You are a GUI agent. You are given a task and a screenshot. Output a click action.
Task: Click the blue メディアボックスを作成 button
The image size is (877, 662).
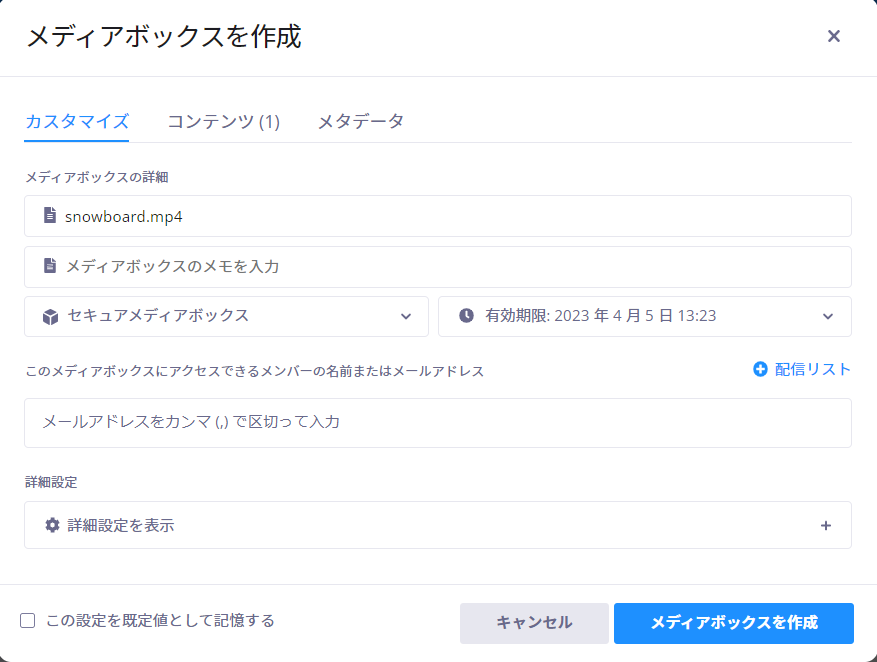pos(734,623)
